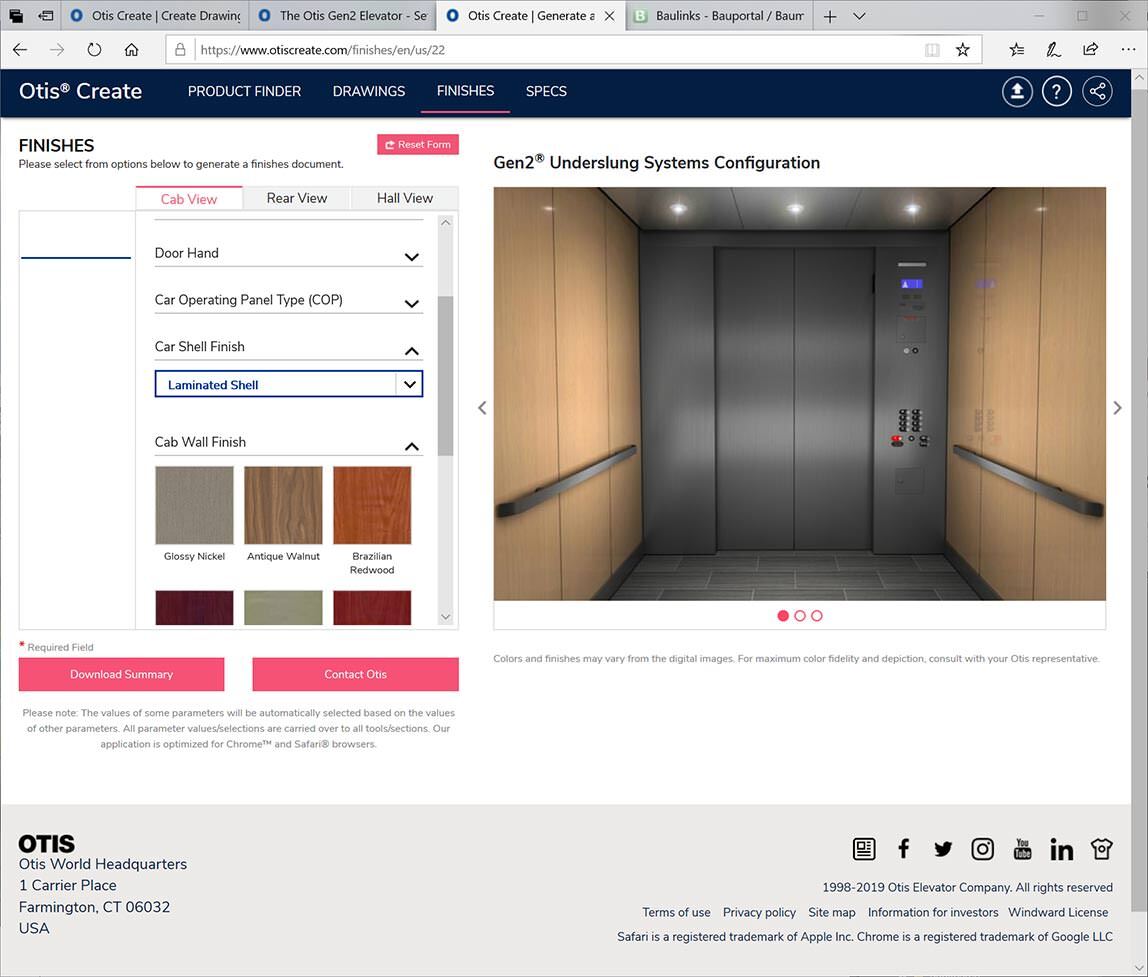Show the next elevator preview image

click(1117, 408)
